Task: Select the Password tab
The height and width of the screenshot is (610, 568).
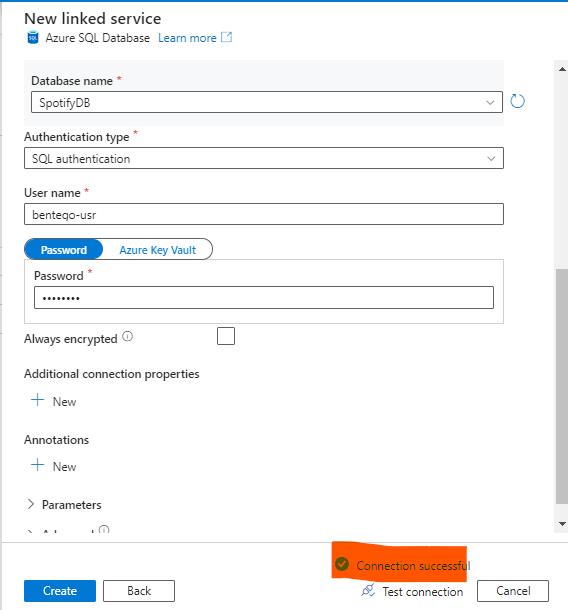Action: point(64,250)
